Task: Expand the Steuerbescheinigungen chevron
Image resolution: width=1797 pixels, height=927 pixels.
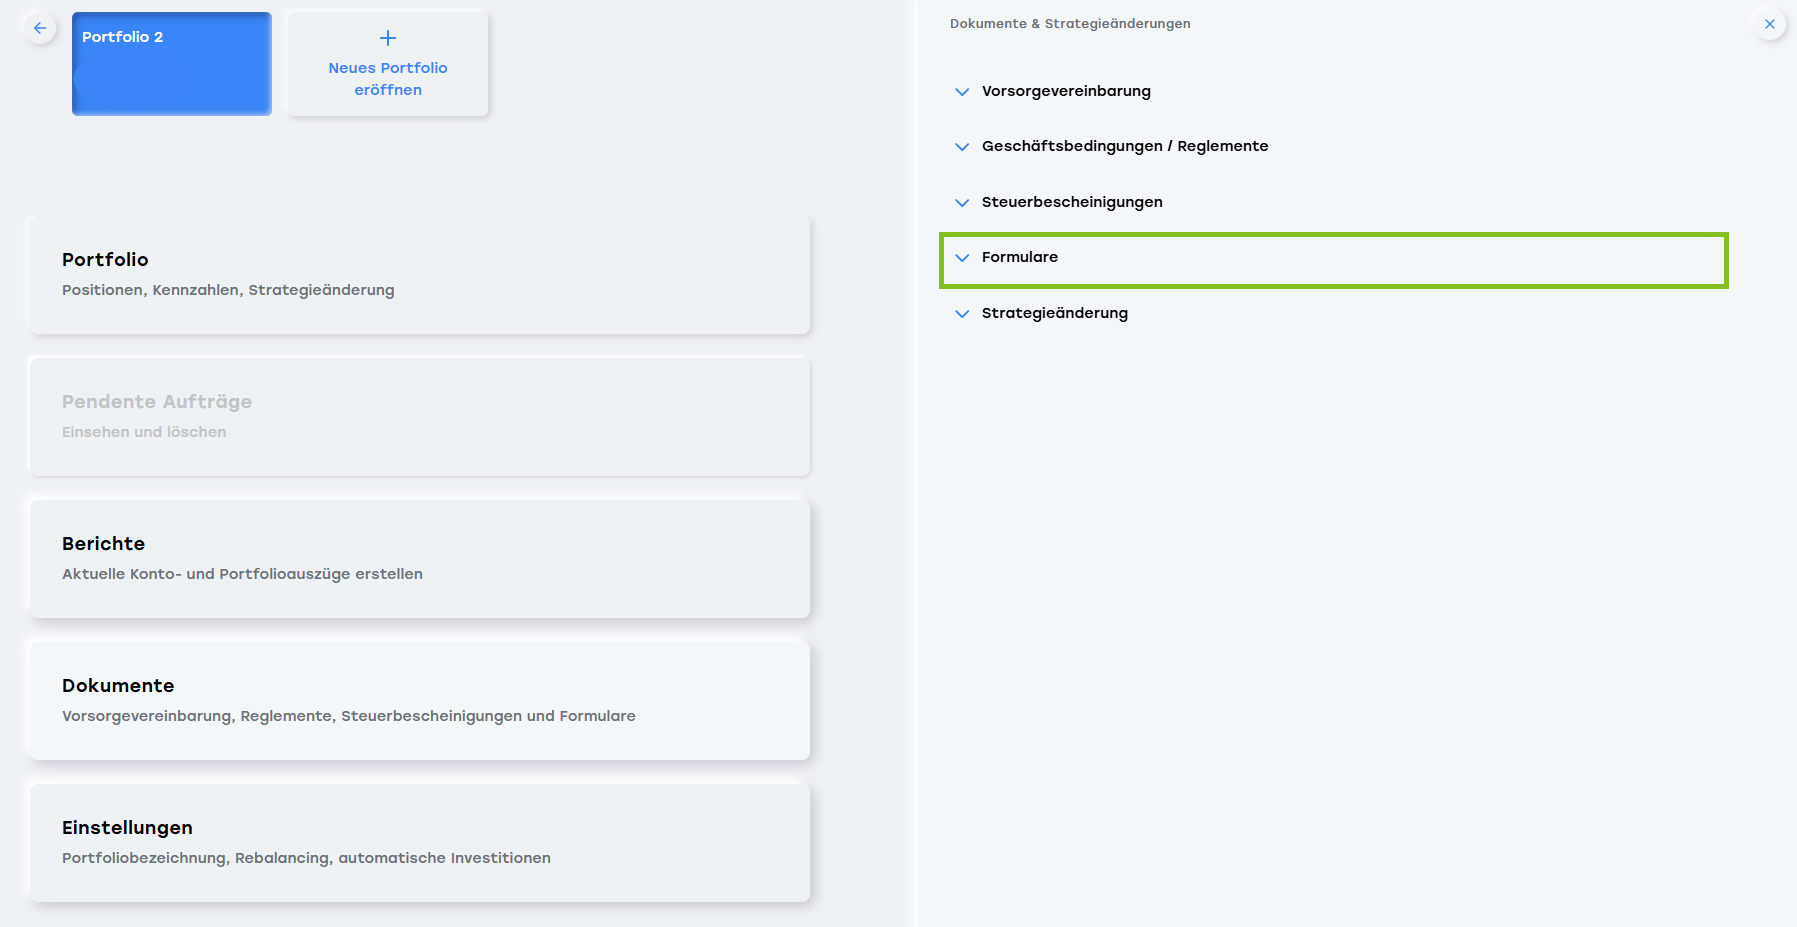Action: (962, 203)
